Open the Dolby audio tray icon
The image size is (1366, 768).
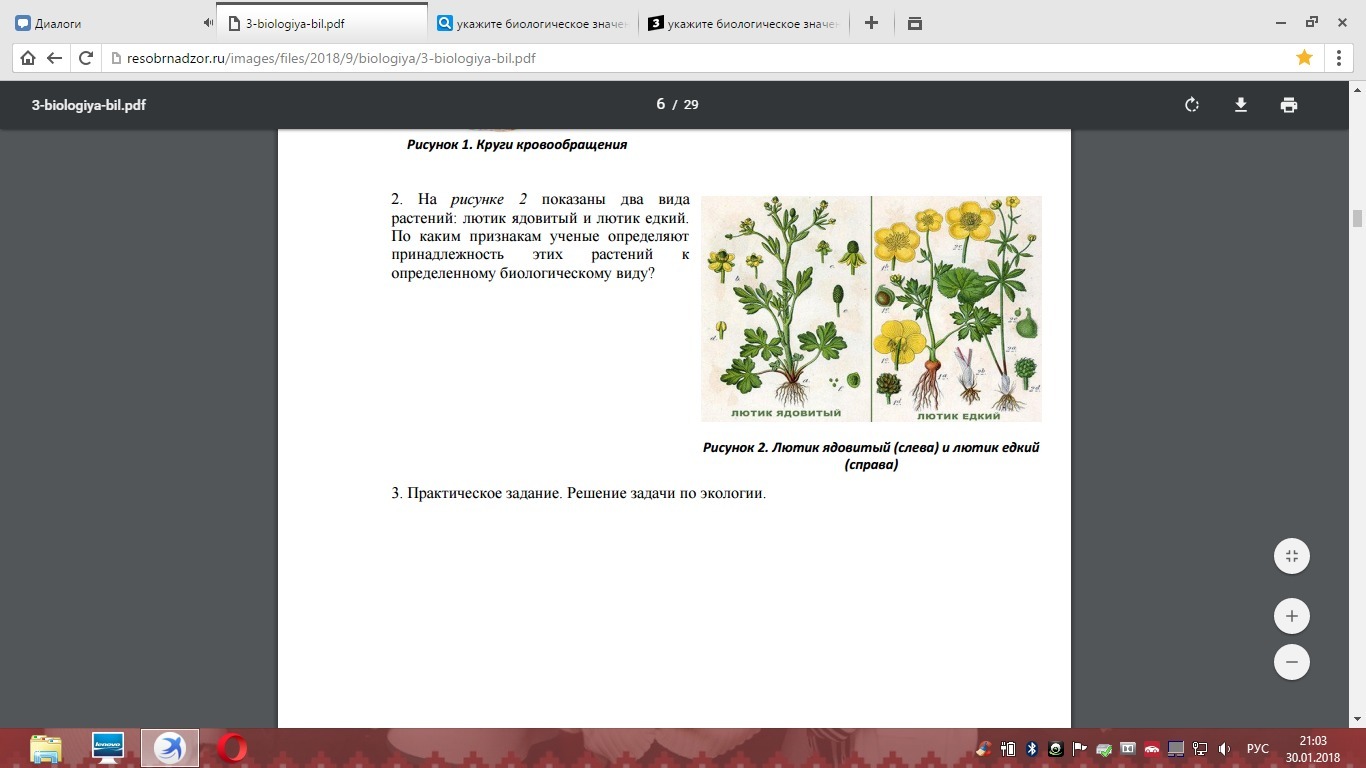point(1128,748)
